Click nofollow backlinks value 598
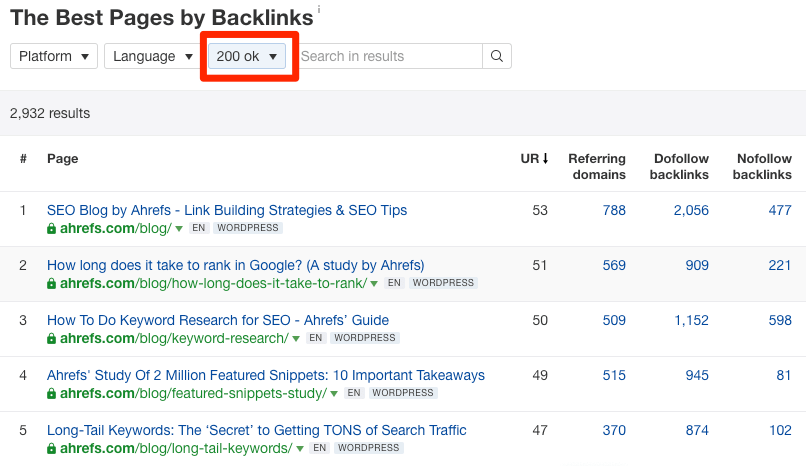 tap(780, 320)
